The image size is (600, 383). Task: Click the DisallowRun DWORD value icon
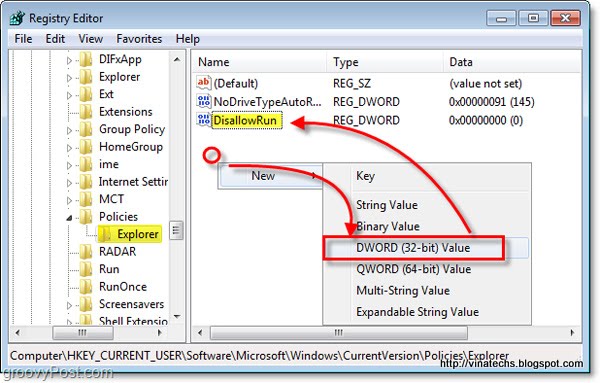(204, 119)
